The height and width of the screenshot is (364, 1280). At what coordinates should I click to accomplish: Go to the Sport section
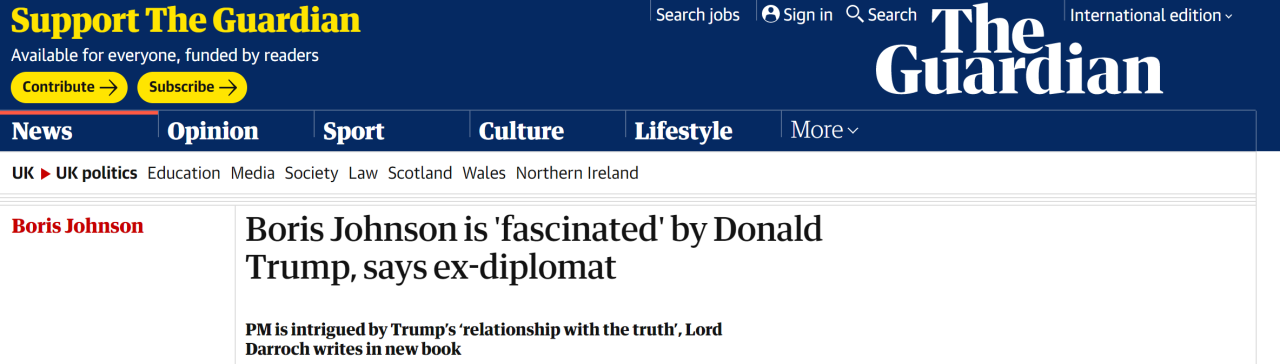coord(354,131)
